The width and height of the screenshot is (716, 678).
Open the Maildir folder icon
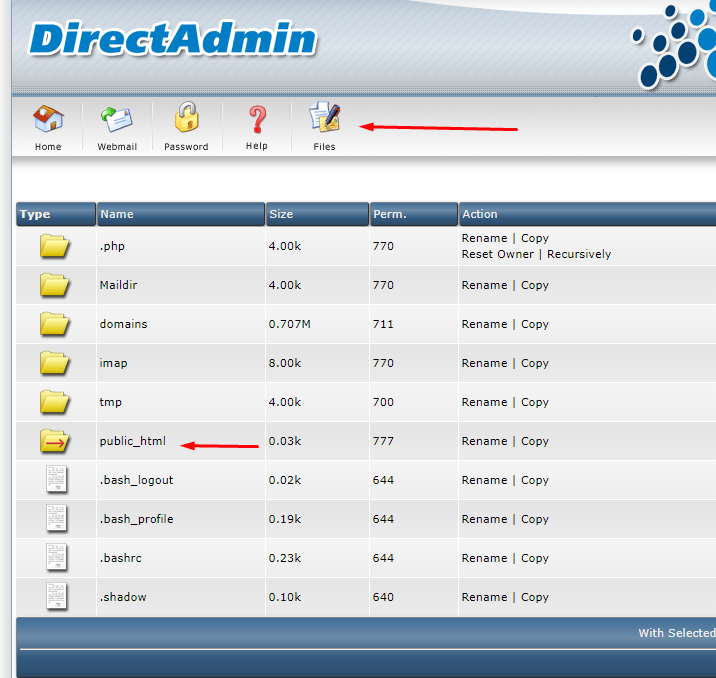point(54,285)
